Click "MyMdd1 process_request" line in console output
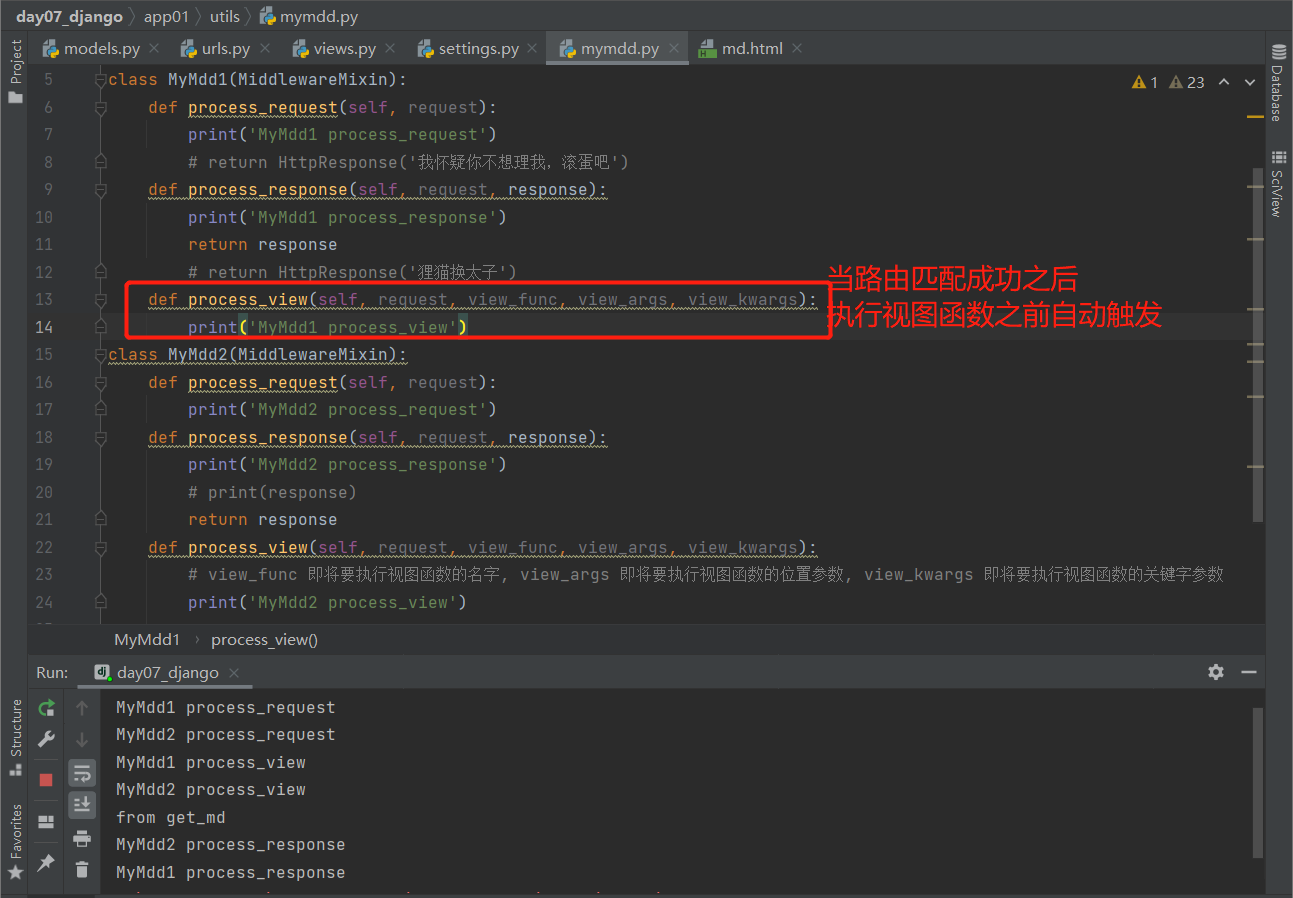The height and width of the screenshot is (898, 1293). (226, 708)
